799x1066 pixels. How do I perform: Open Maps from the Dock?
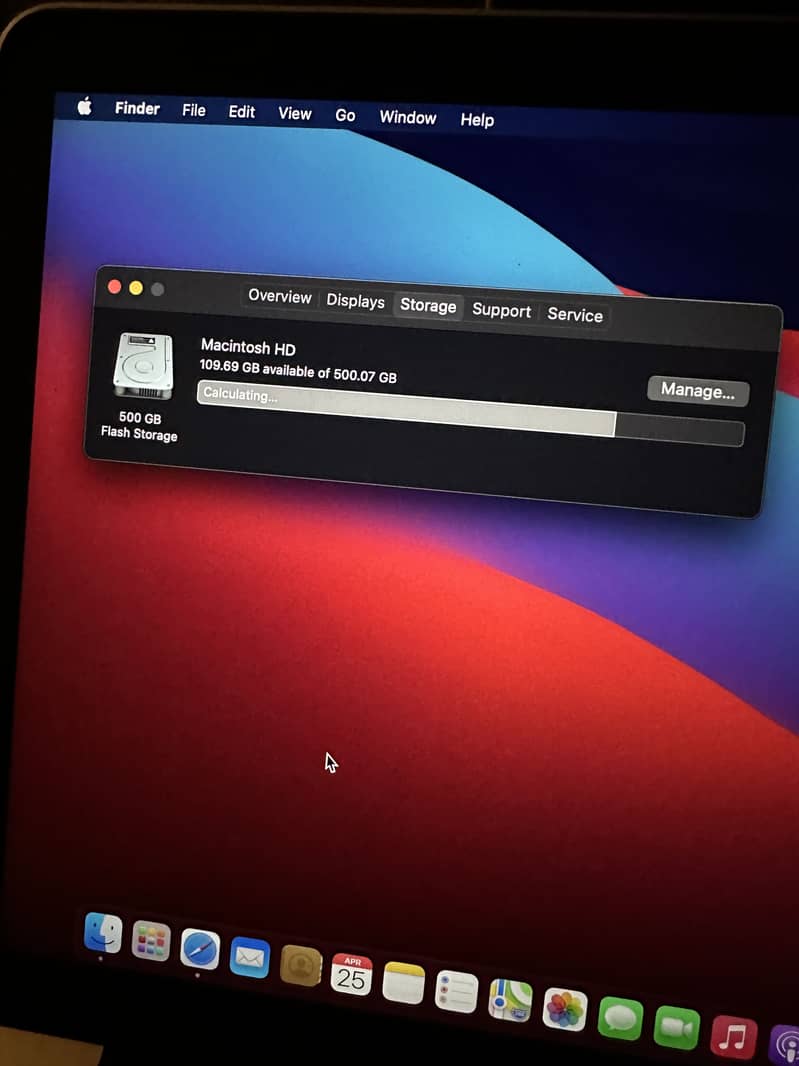coord(511,1001)
